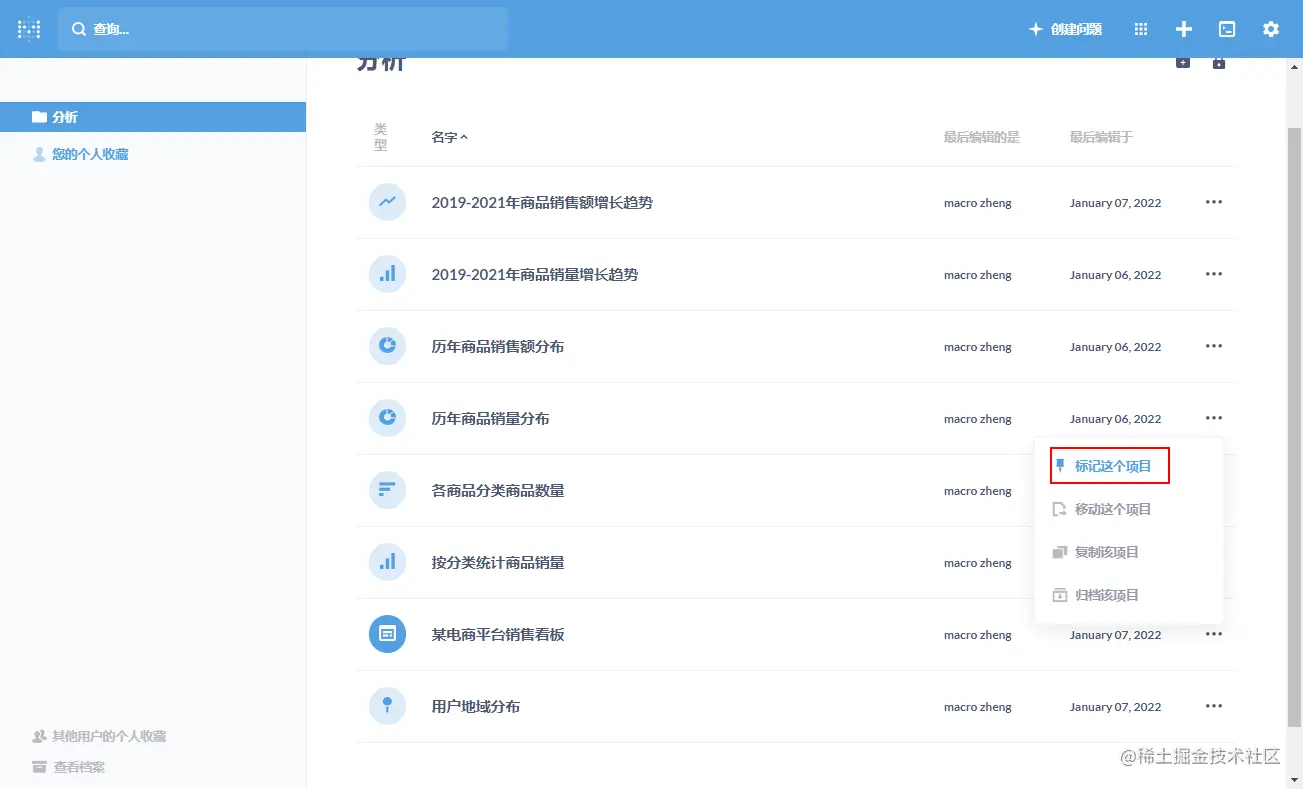
Task: Click the Metabase logo icon
Action: [x=29, y=29]
